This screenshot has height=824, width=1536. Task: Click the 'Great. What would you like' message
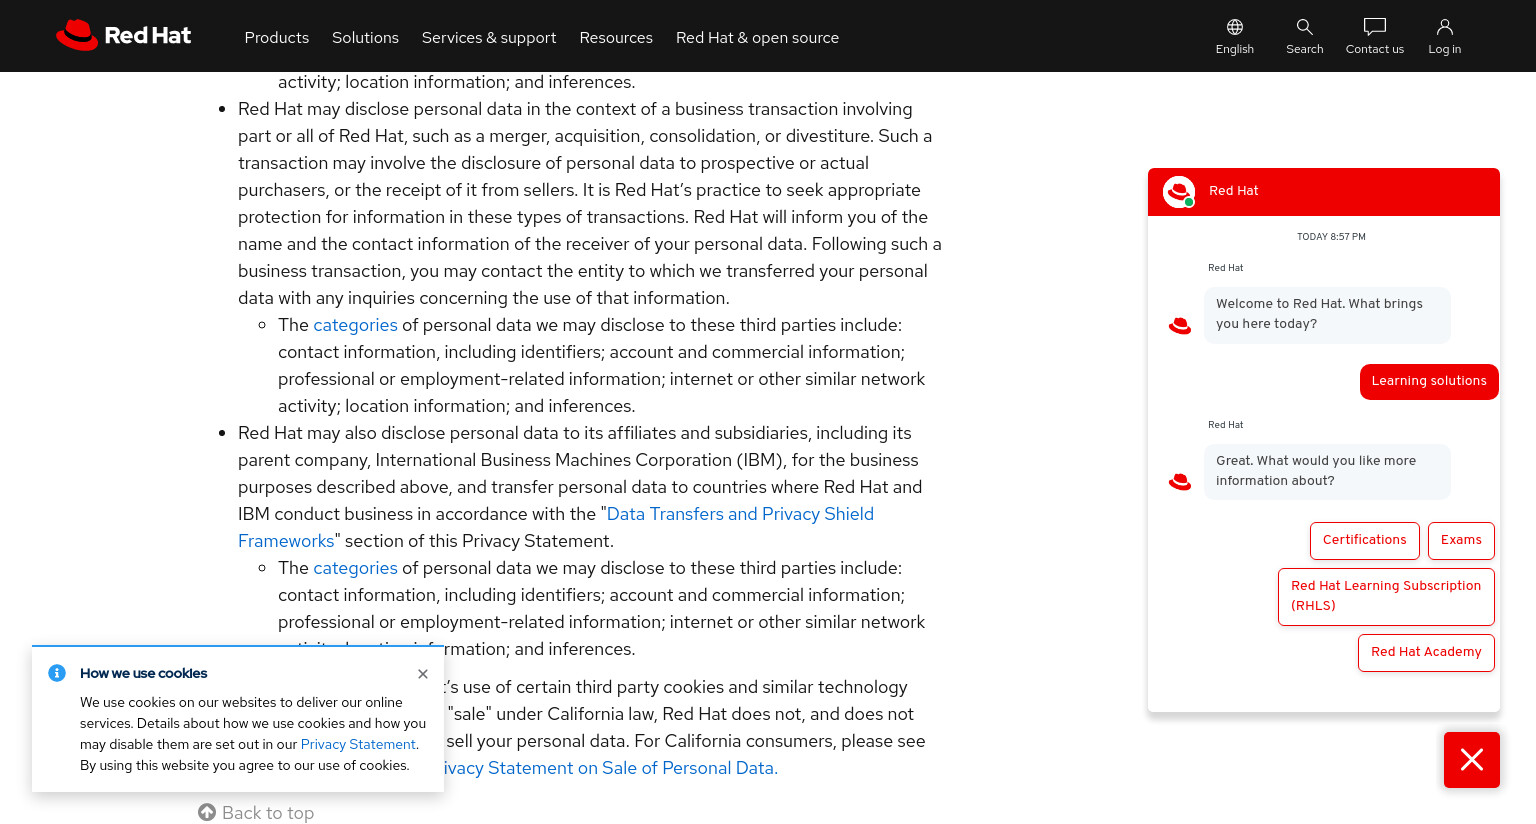click(1327, 471)
